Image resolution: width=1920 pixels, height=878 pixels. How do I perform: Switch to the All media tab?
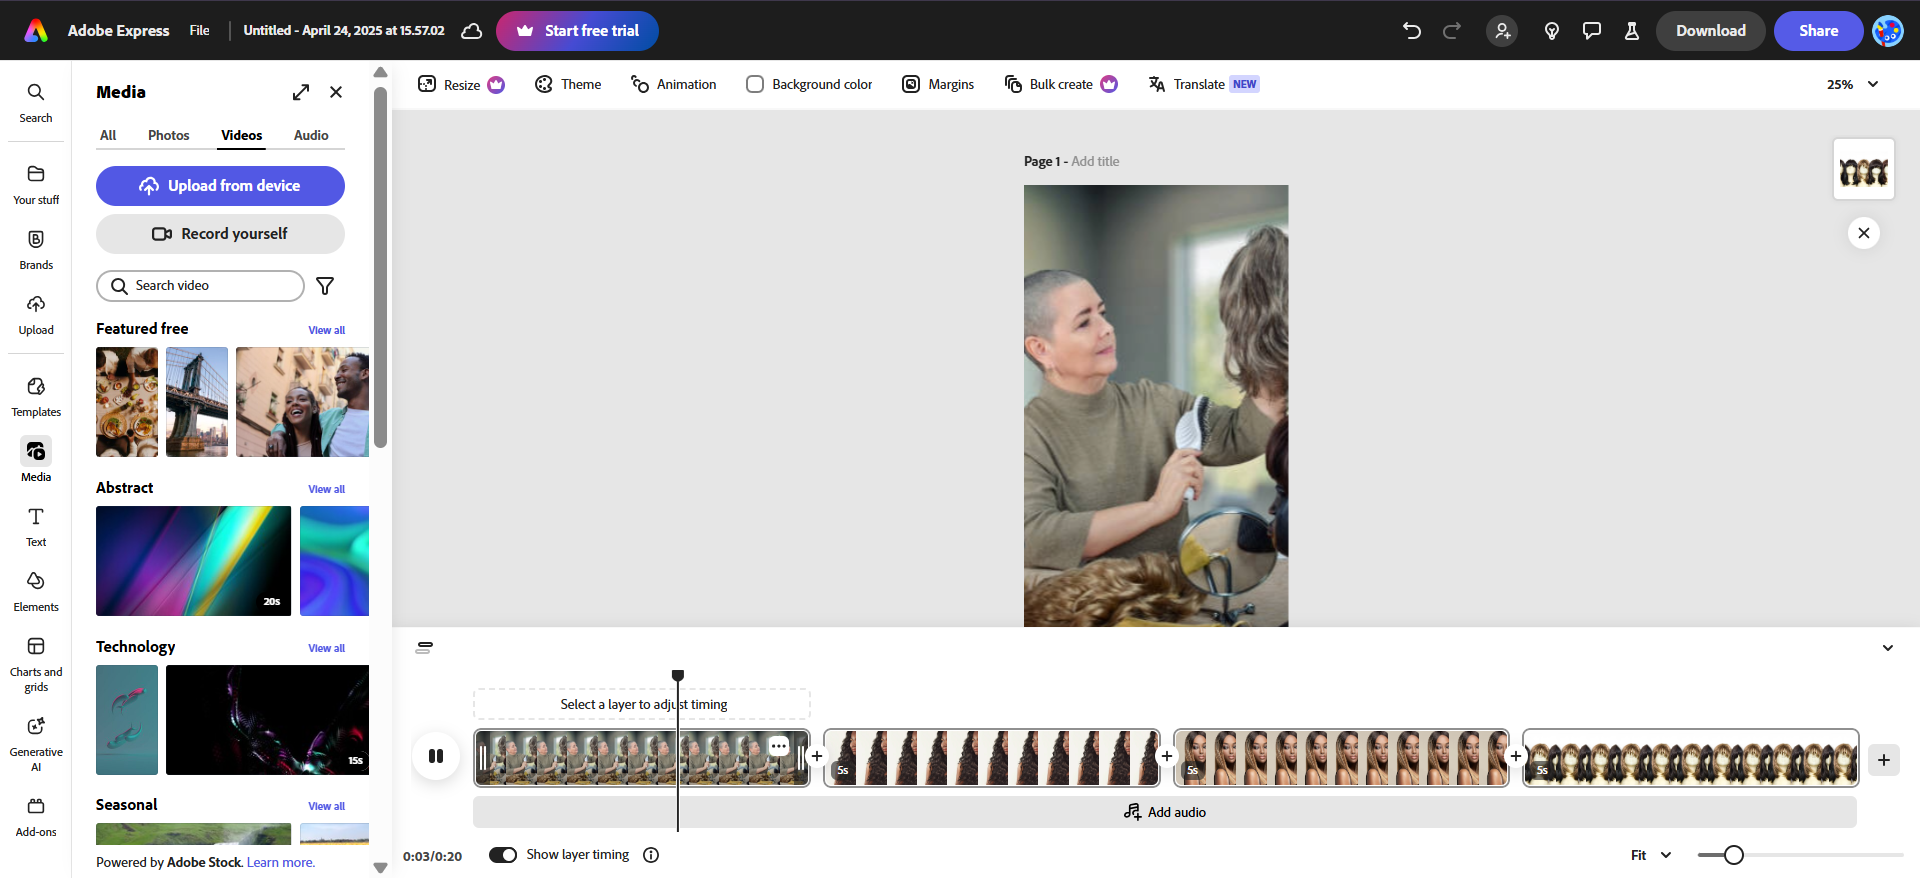[x=108, y=135]
